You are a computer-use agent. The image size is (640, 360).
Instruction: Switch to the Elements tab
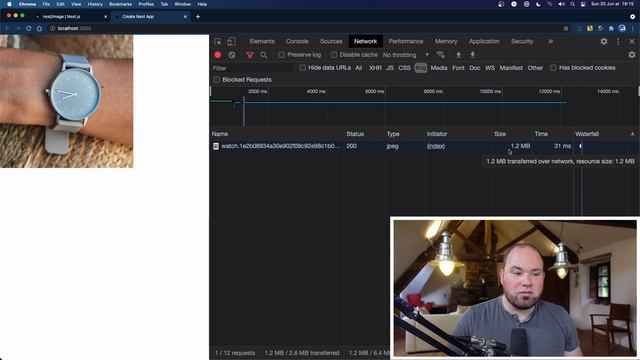262,41
